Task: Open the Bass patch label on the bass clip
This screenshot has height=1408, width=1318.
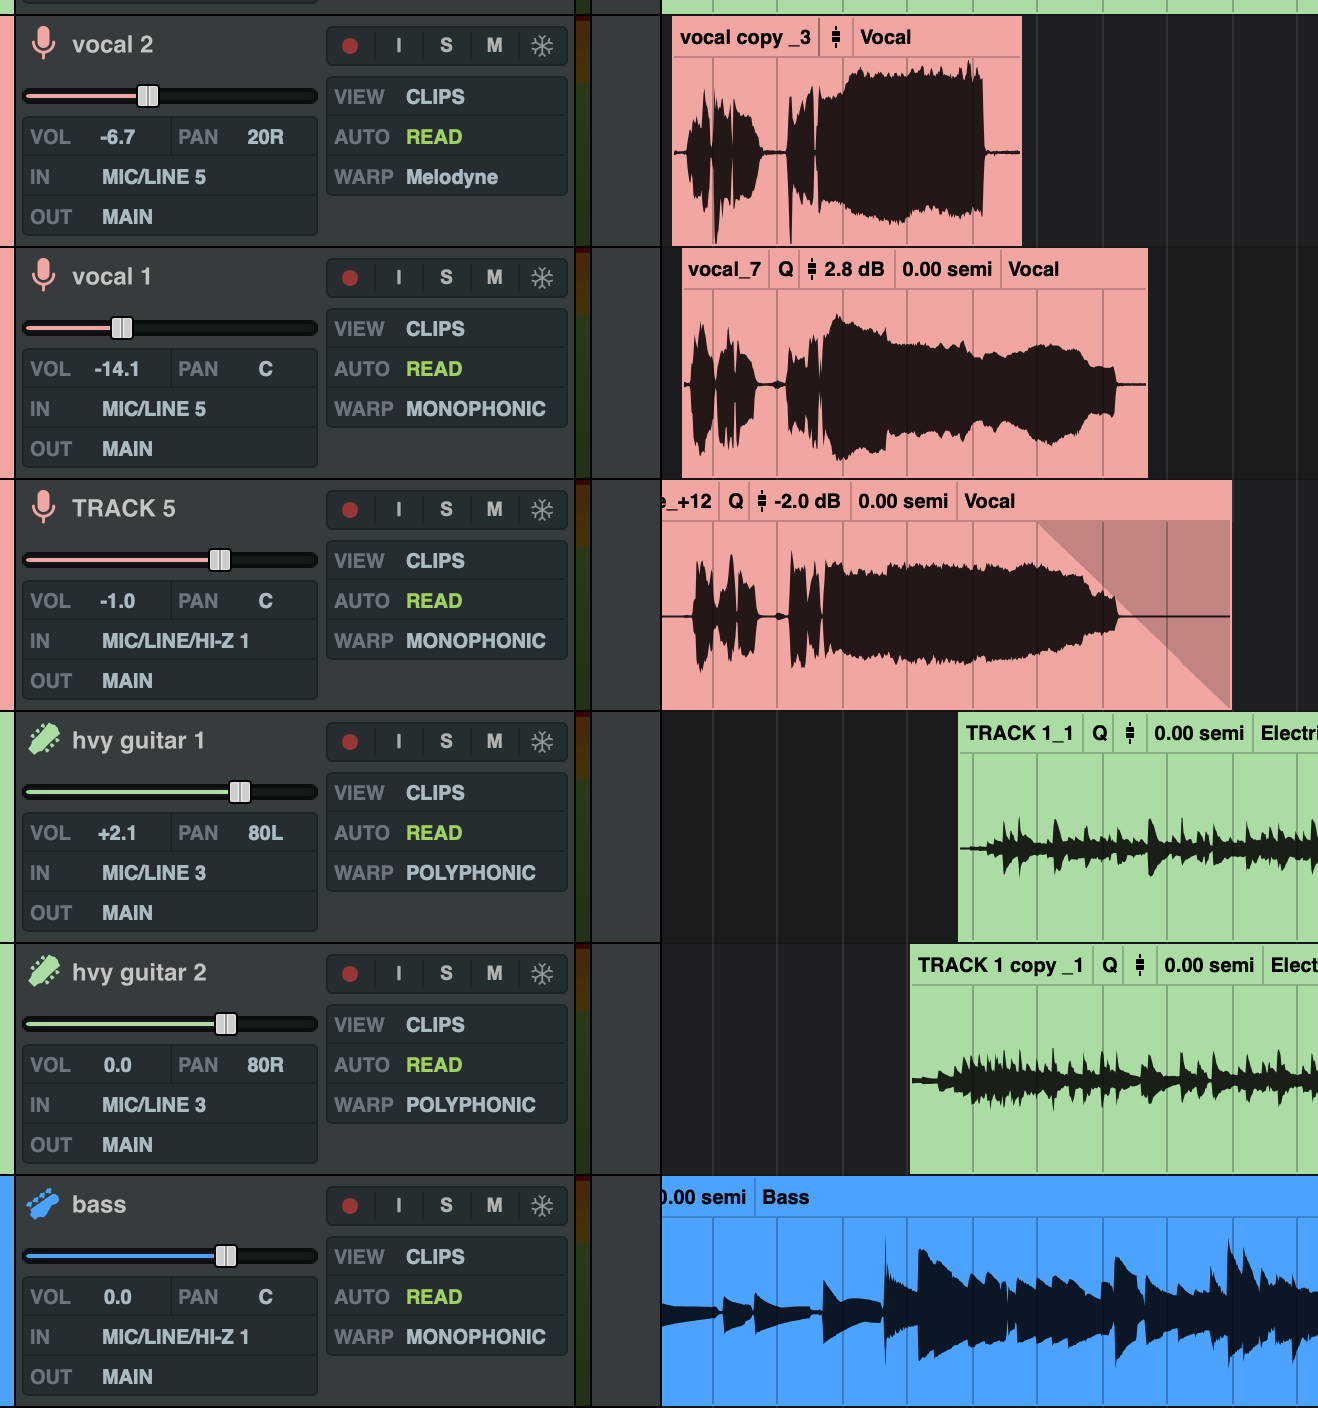Action: point(786,1196)
